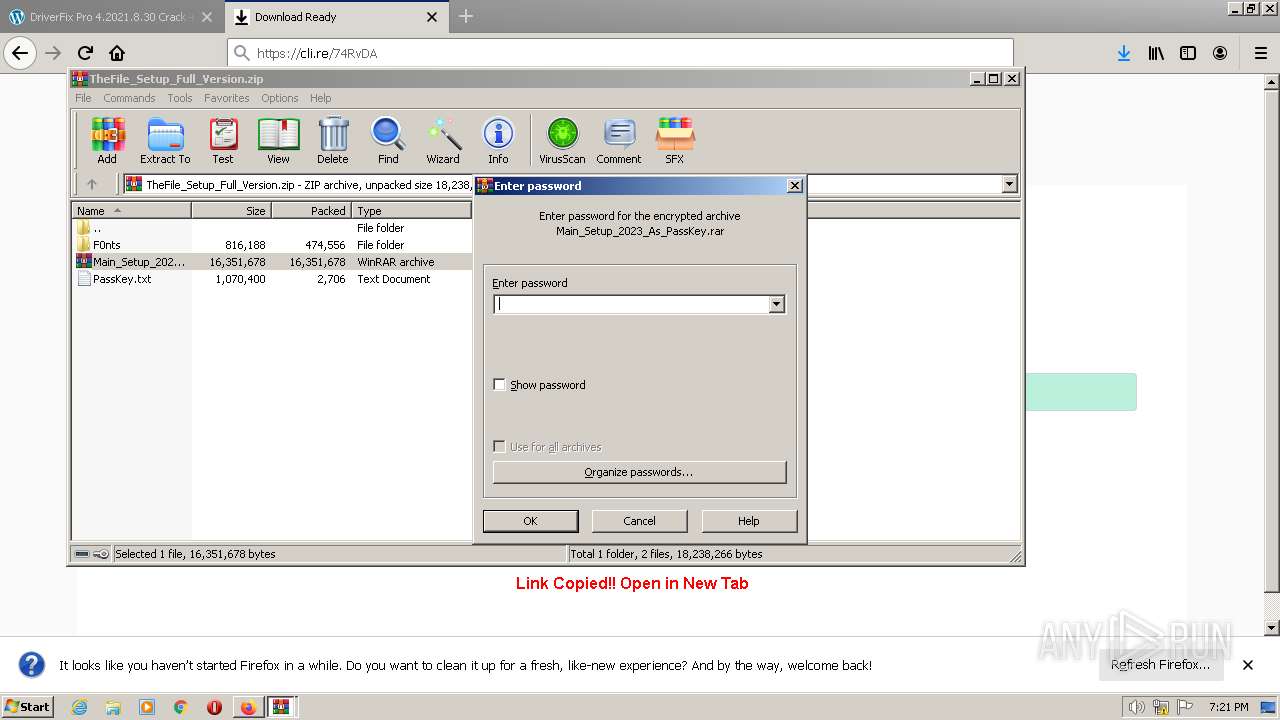Image resolution: width=1280 pixels, height=720 pixels.
Task: Open the Favorites menu
Action: coord(227,98)
